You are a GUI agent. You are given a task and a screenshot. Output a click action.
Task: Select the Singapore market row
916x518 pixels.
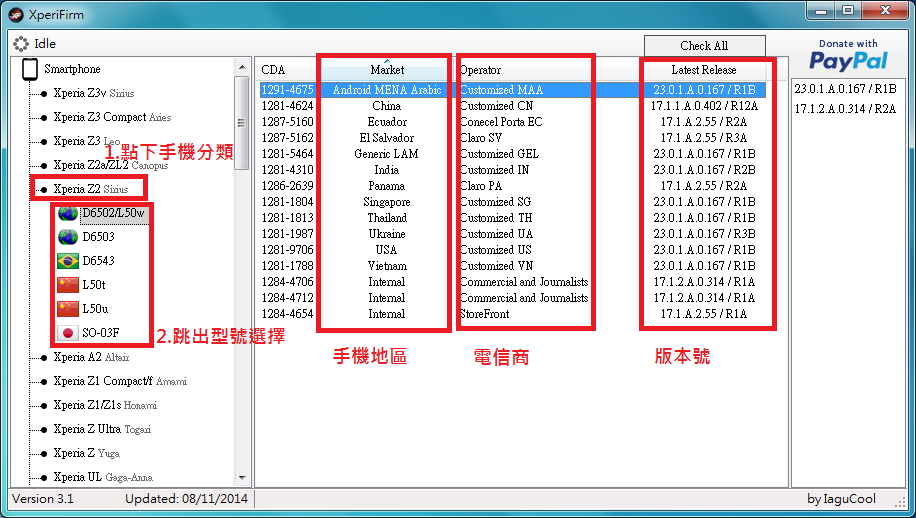(x=512, y=202)
